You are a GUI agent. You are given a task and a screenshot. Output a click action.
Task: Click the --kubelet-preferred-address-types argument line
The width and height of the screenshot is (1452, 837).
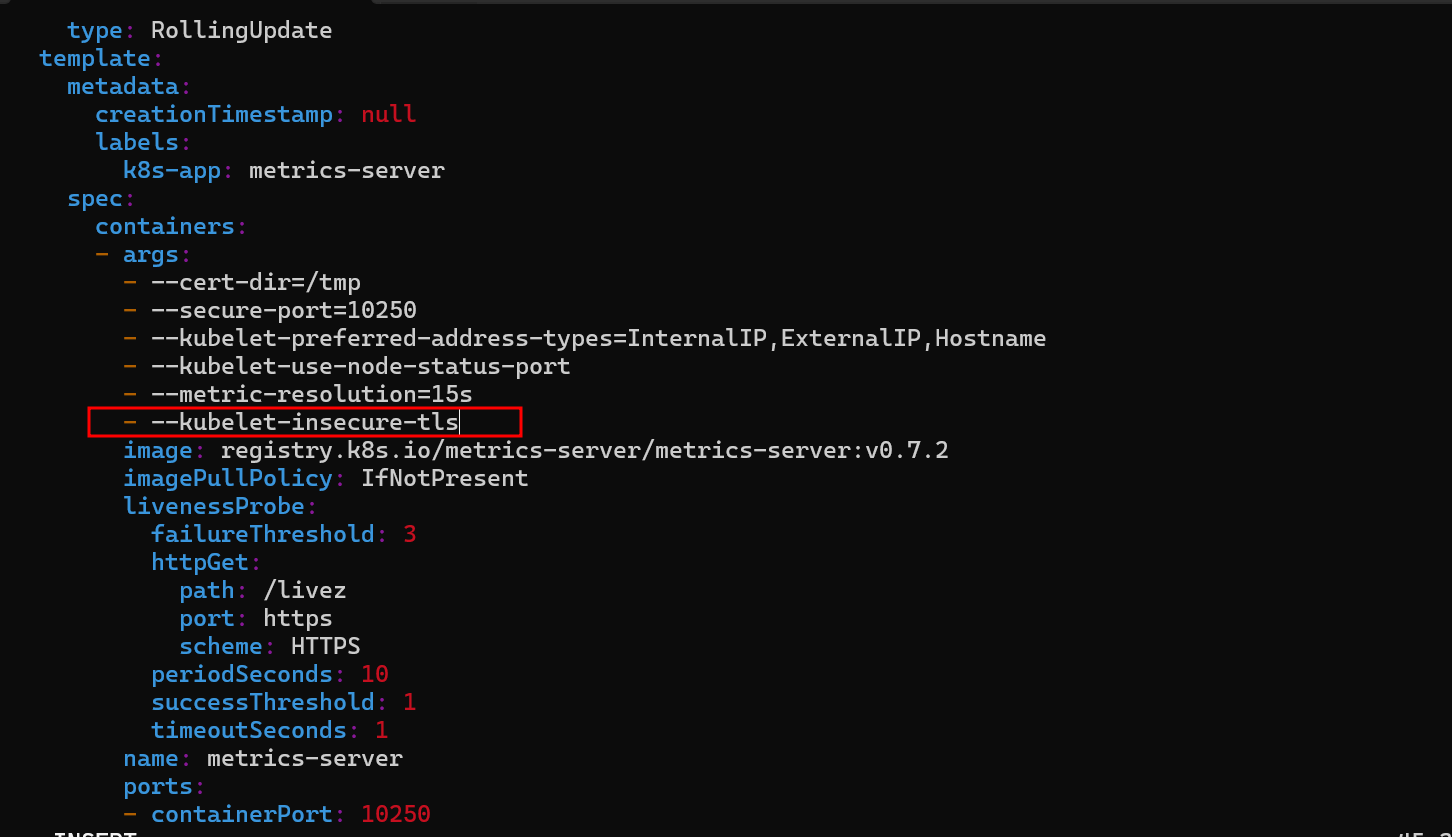(585, 338)
